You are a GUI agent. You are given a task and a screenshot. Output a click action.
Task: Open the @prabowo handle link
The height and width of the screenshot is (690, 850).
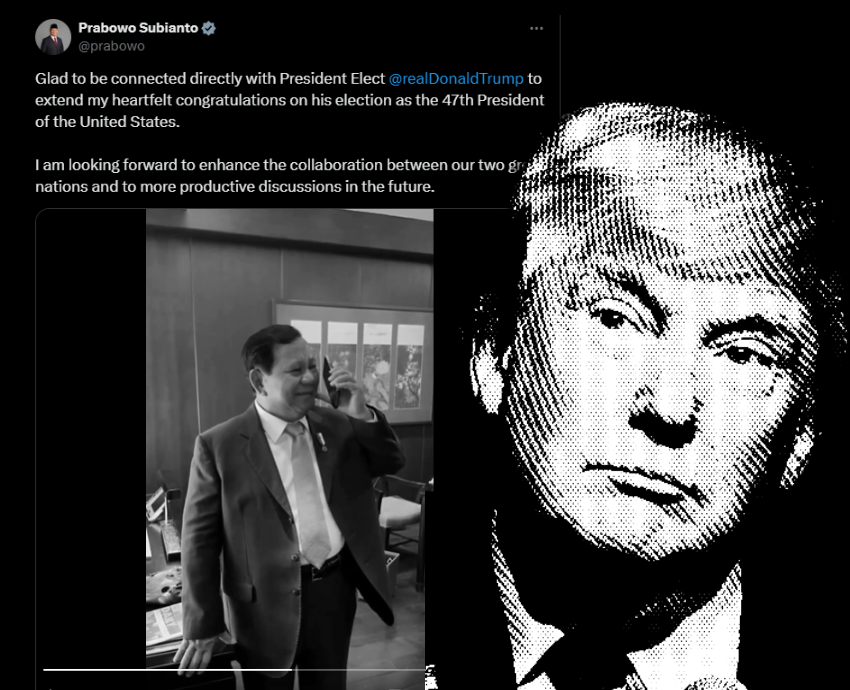111,46
